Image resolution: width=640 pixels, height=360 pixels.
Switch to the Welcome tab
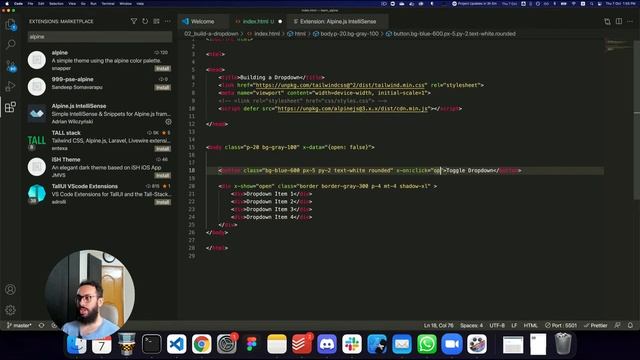[203, 21]
